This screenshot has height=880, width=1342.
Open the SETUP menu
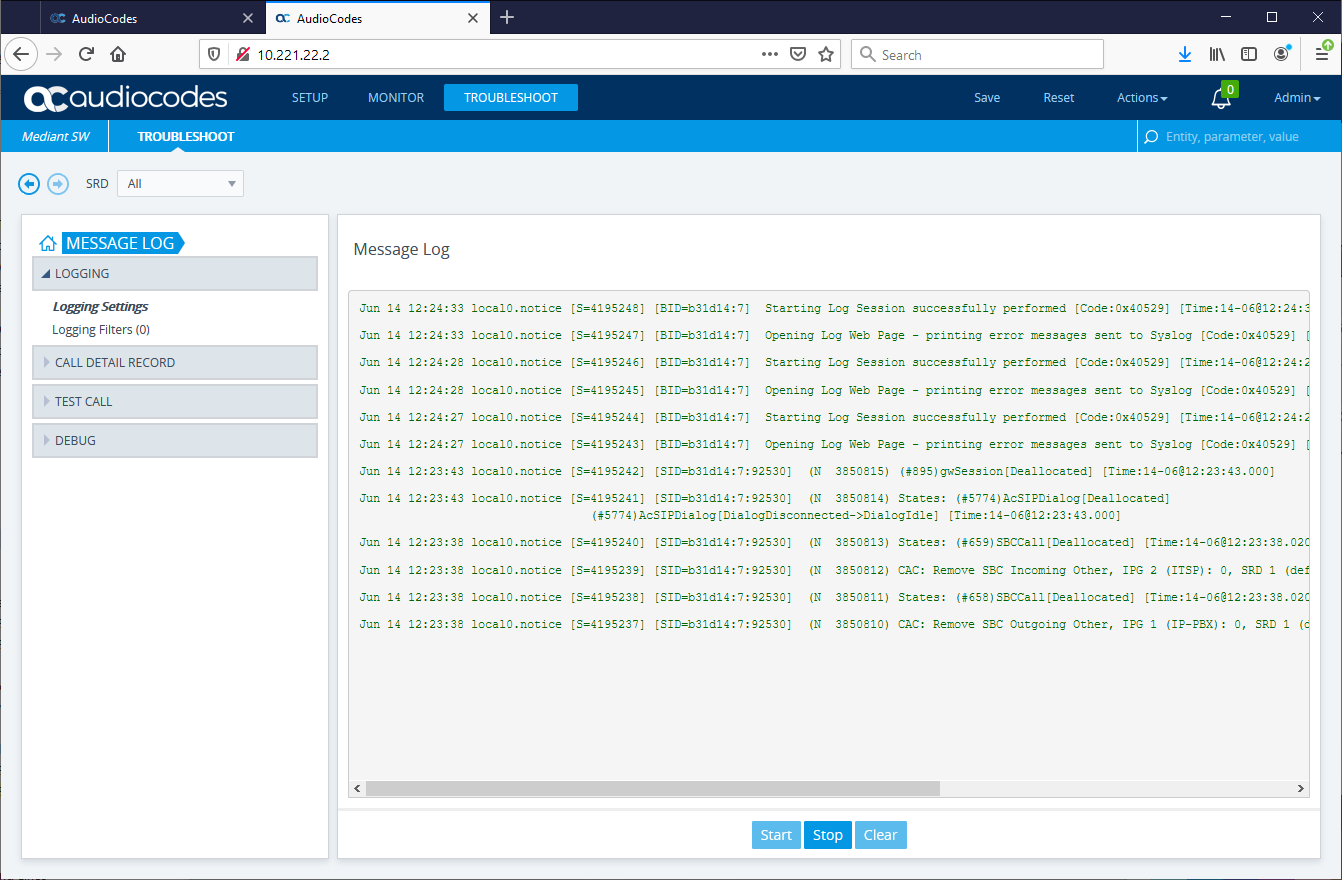coord(310,98)
